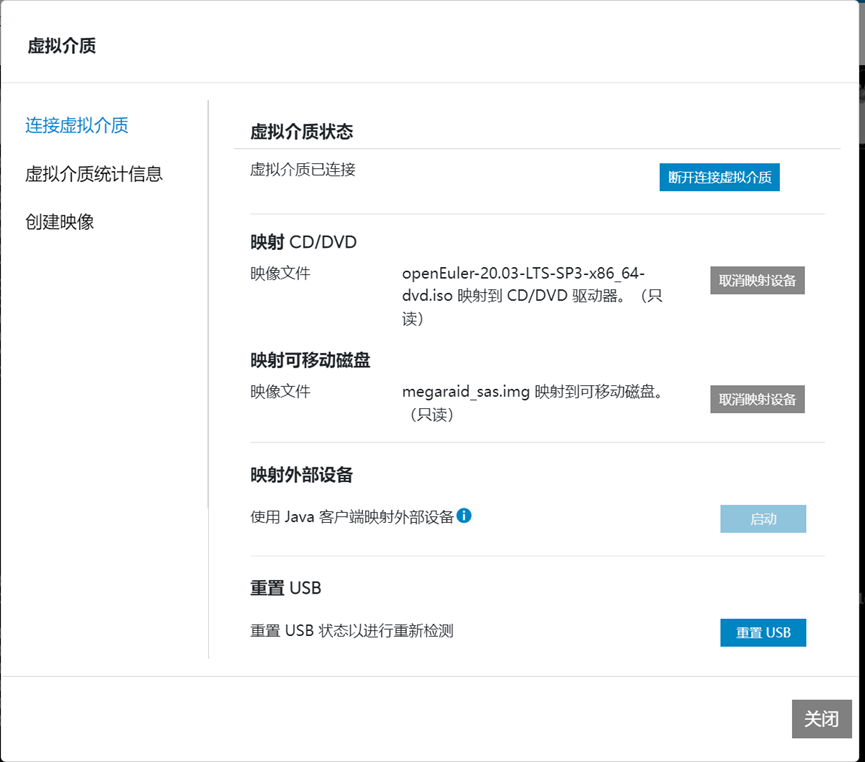865x762 pixels.
Task: Click the megaraid_sas.img mapping text
Action: click(532, 393)
